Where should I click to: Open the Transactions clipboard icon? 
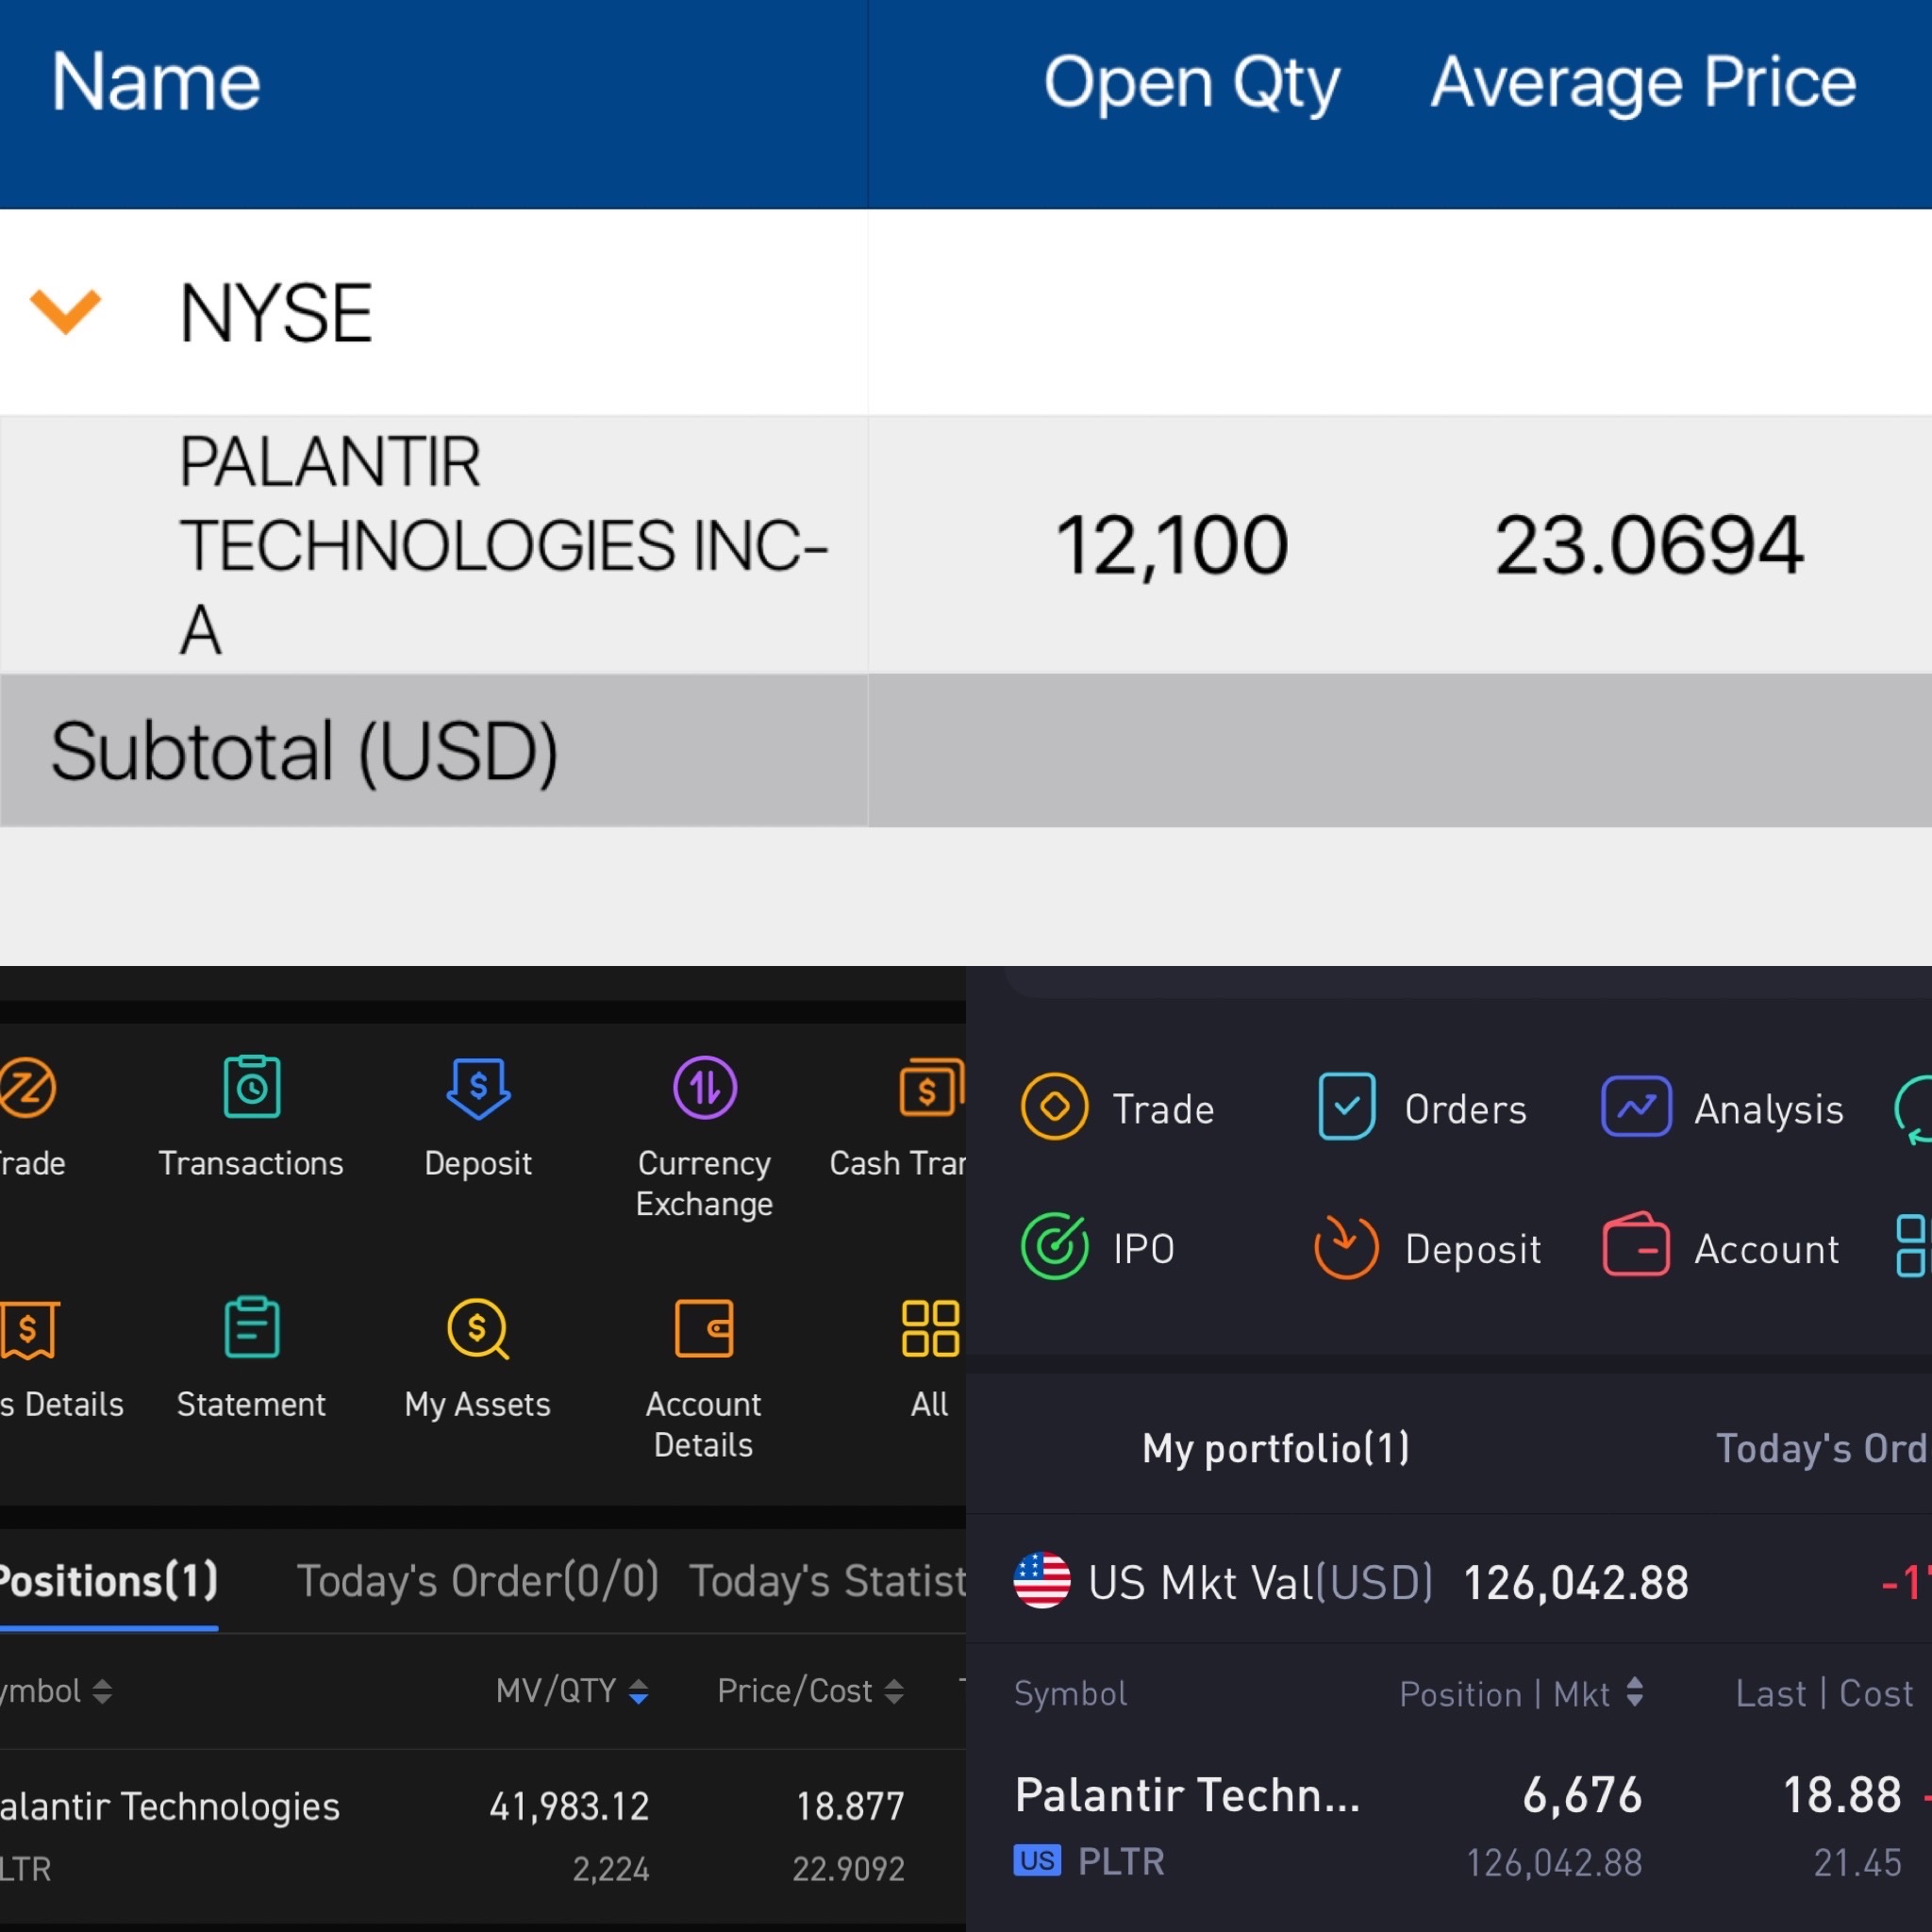point(251,1087)
